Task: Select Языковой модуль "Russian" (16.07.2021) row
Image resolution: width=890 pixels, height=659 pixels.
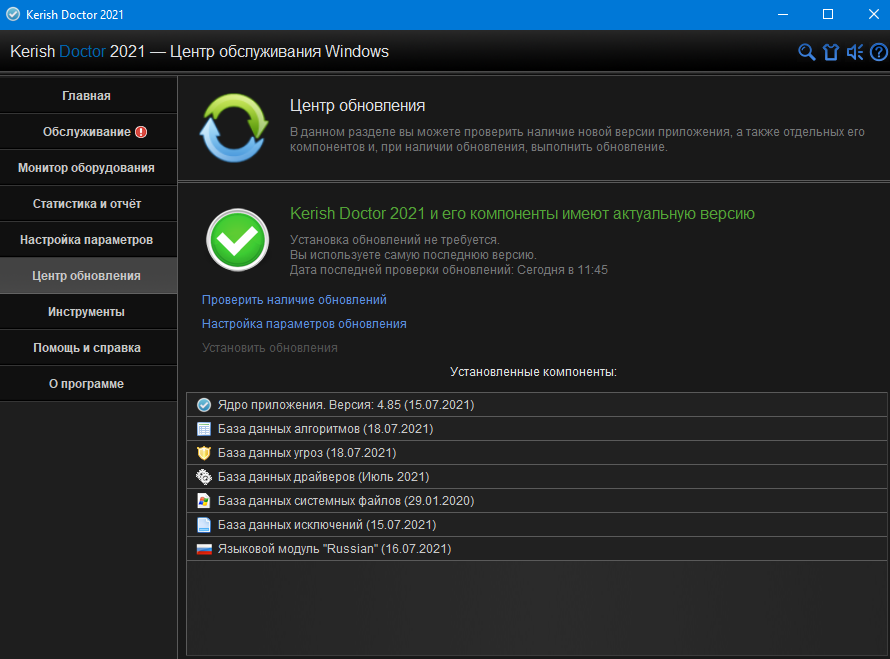Action: click(536, 549)
